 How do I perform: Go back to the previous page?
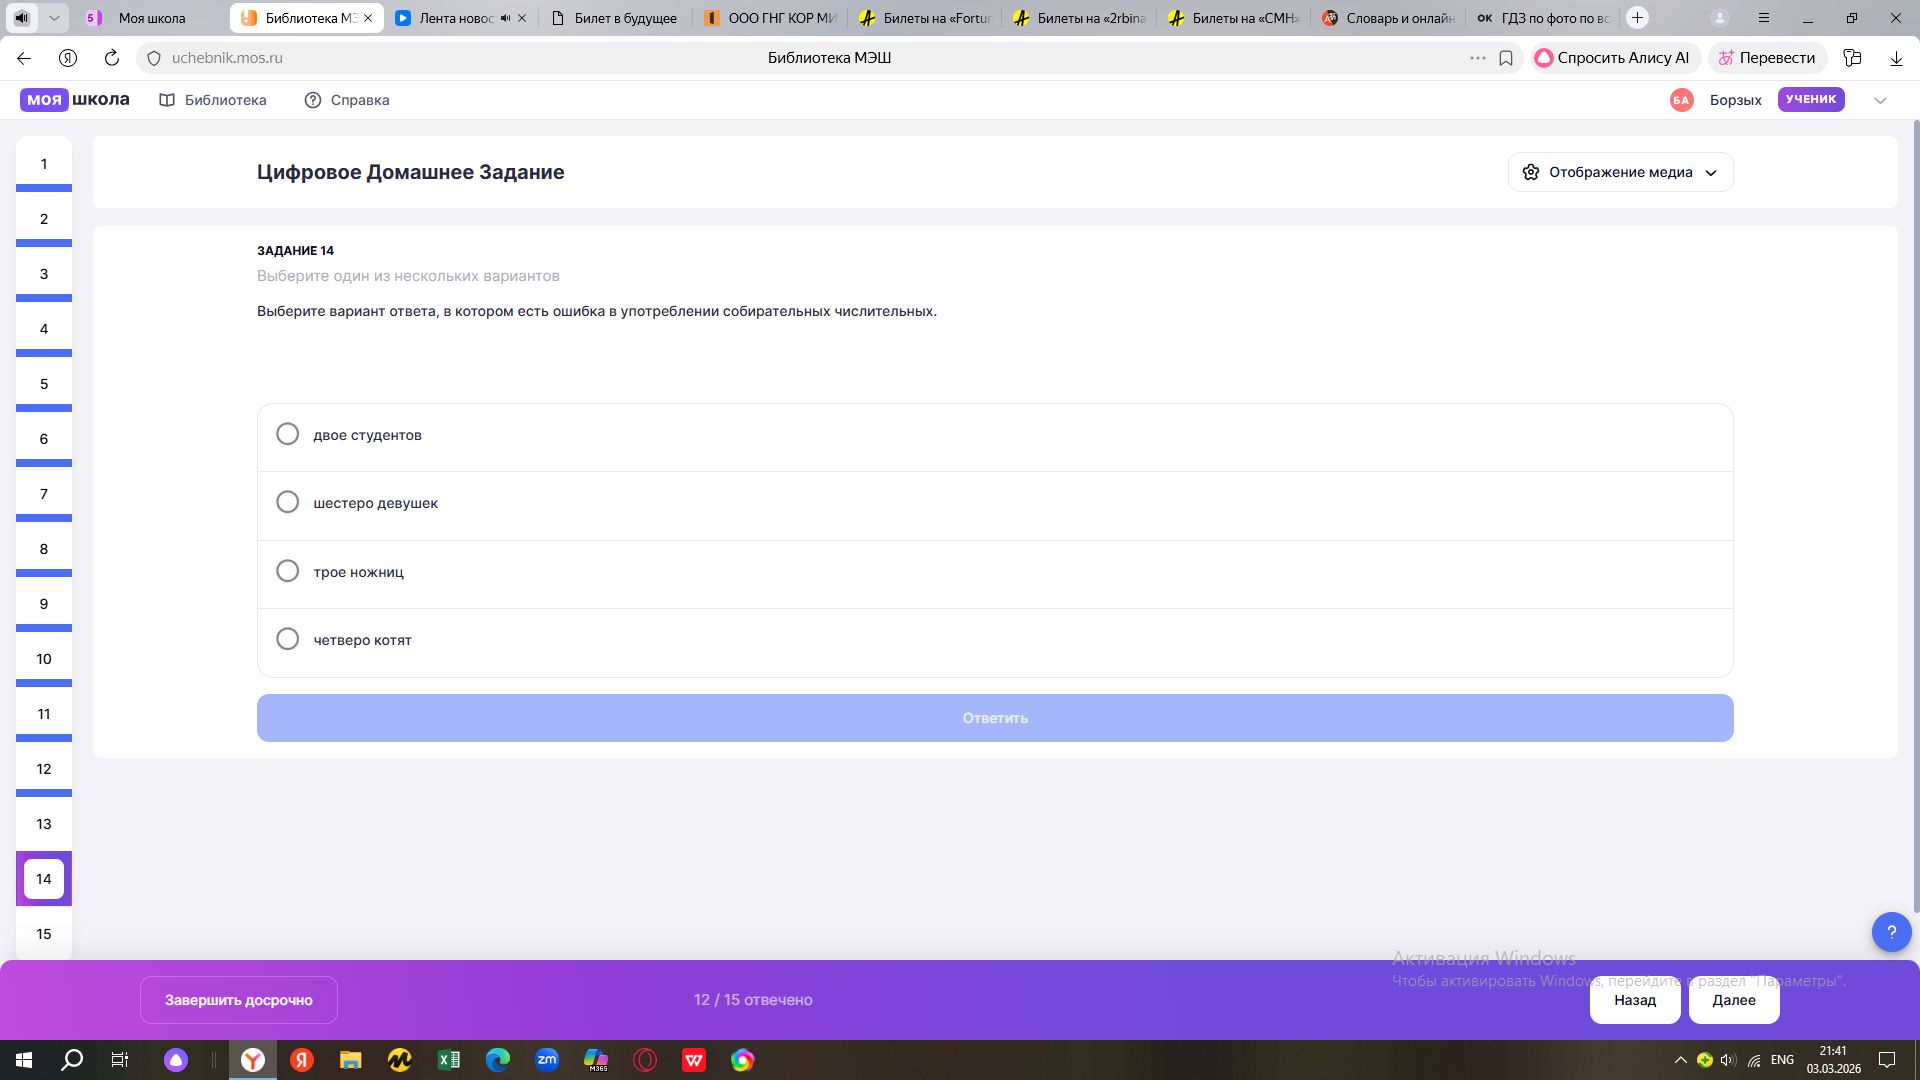pos(24,58)
